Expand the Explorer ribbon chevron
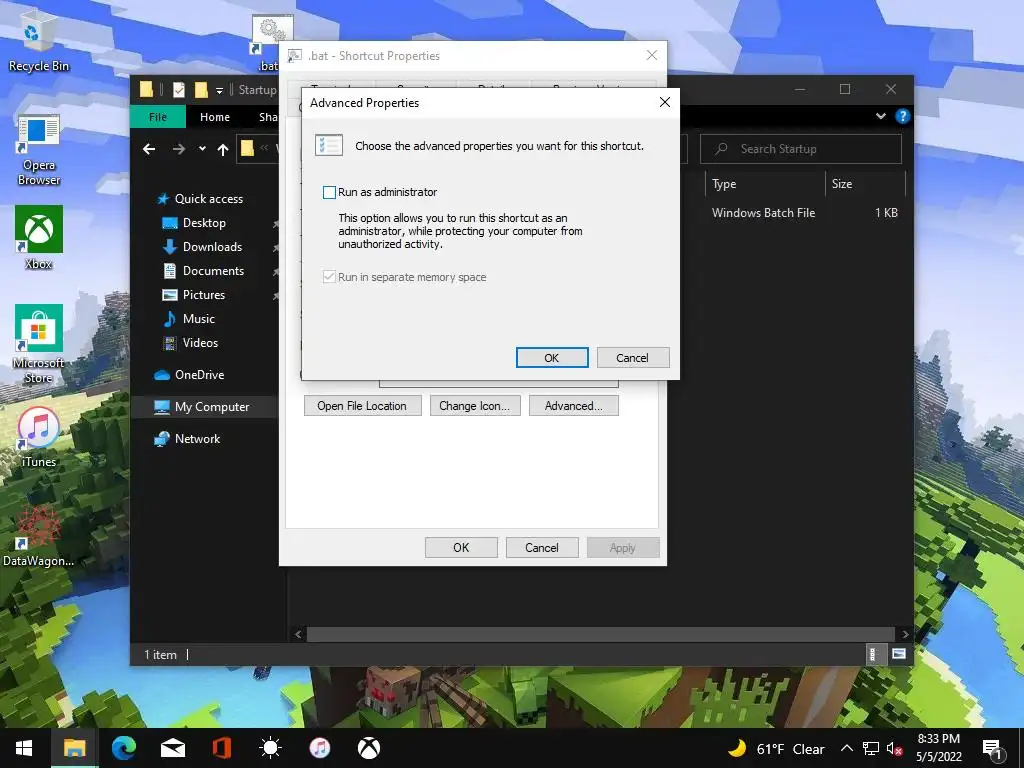The image size is (1024, 768). 881,116
